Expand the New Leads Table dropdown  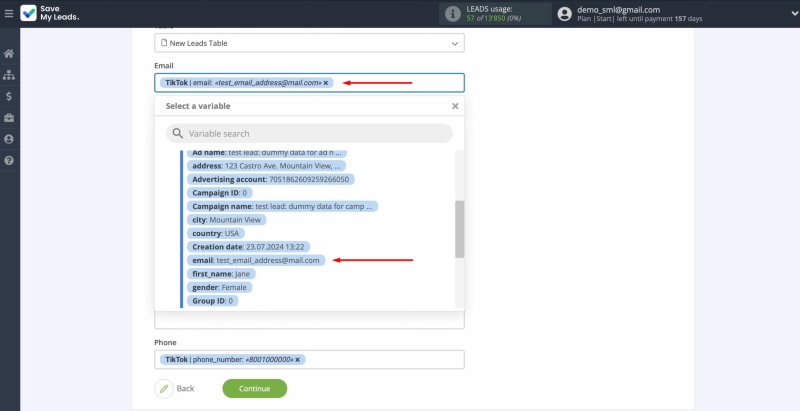click(x=455, y=43)
